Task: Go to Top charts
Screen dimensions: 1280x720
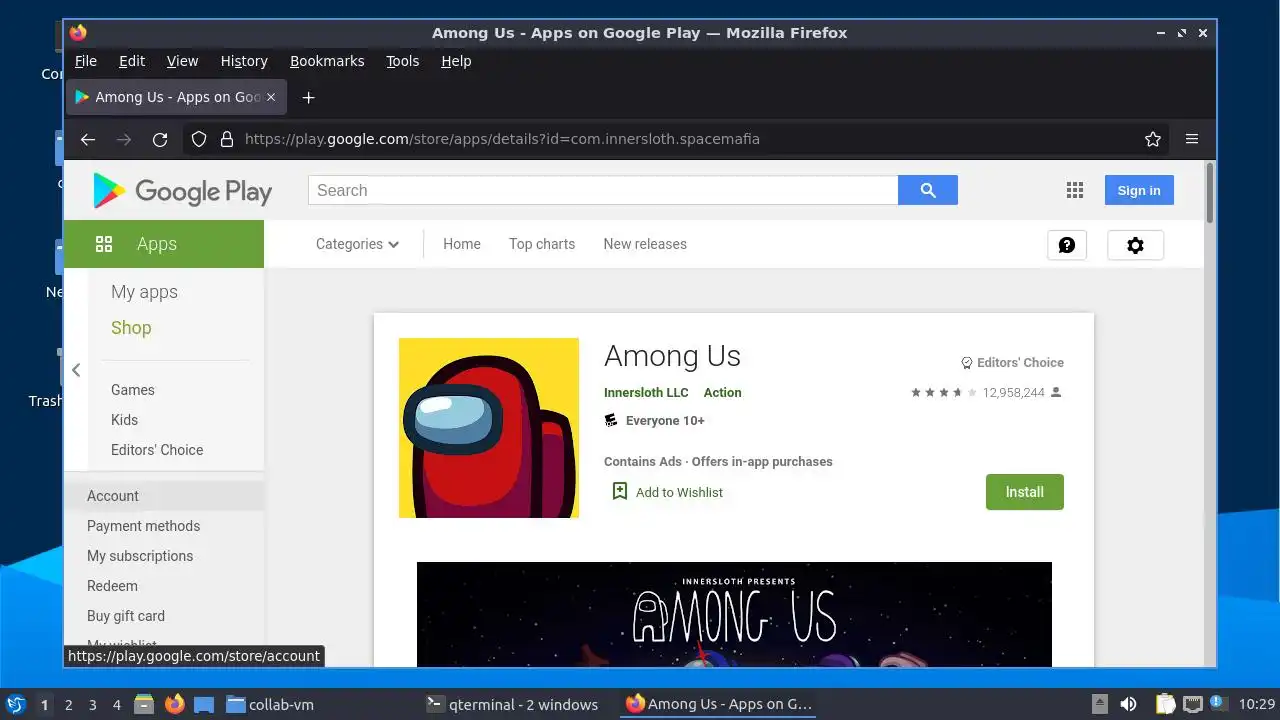Action: tap(542, 244)
